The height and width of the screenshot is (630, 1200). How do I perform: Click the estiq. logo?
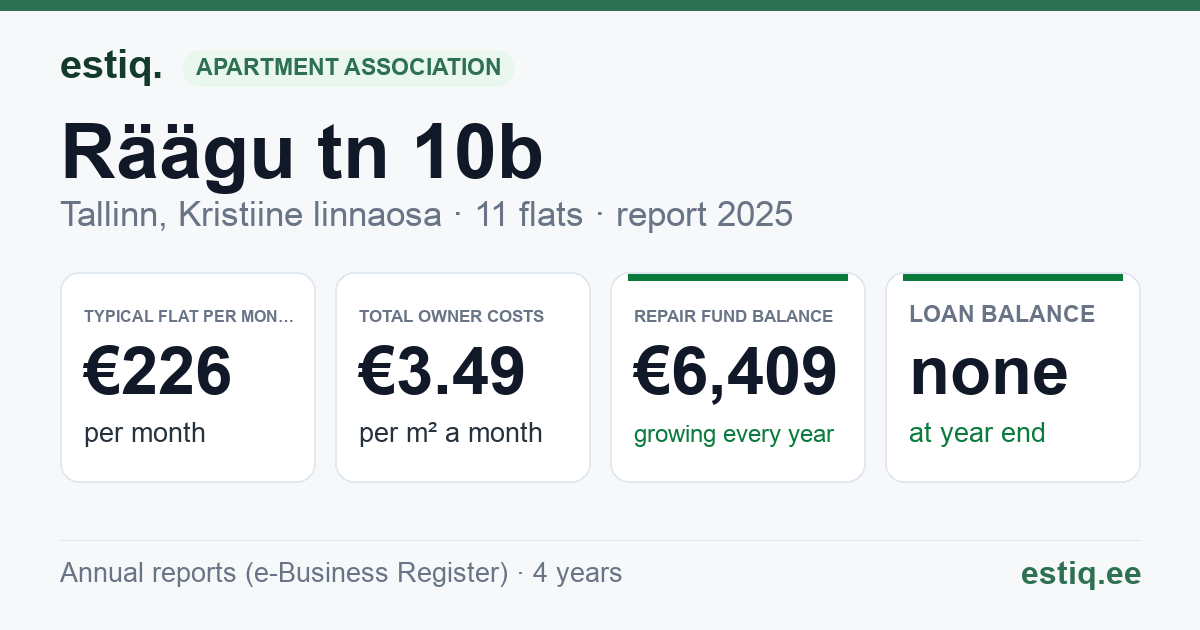(111, 66)
